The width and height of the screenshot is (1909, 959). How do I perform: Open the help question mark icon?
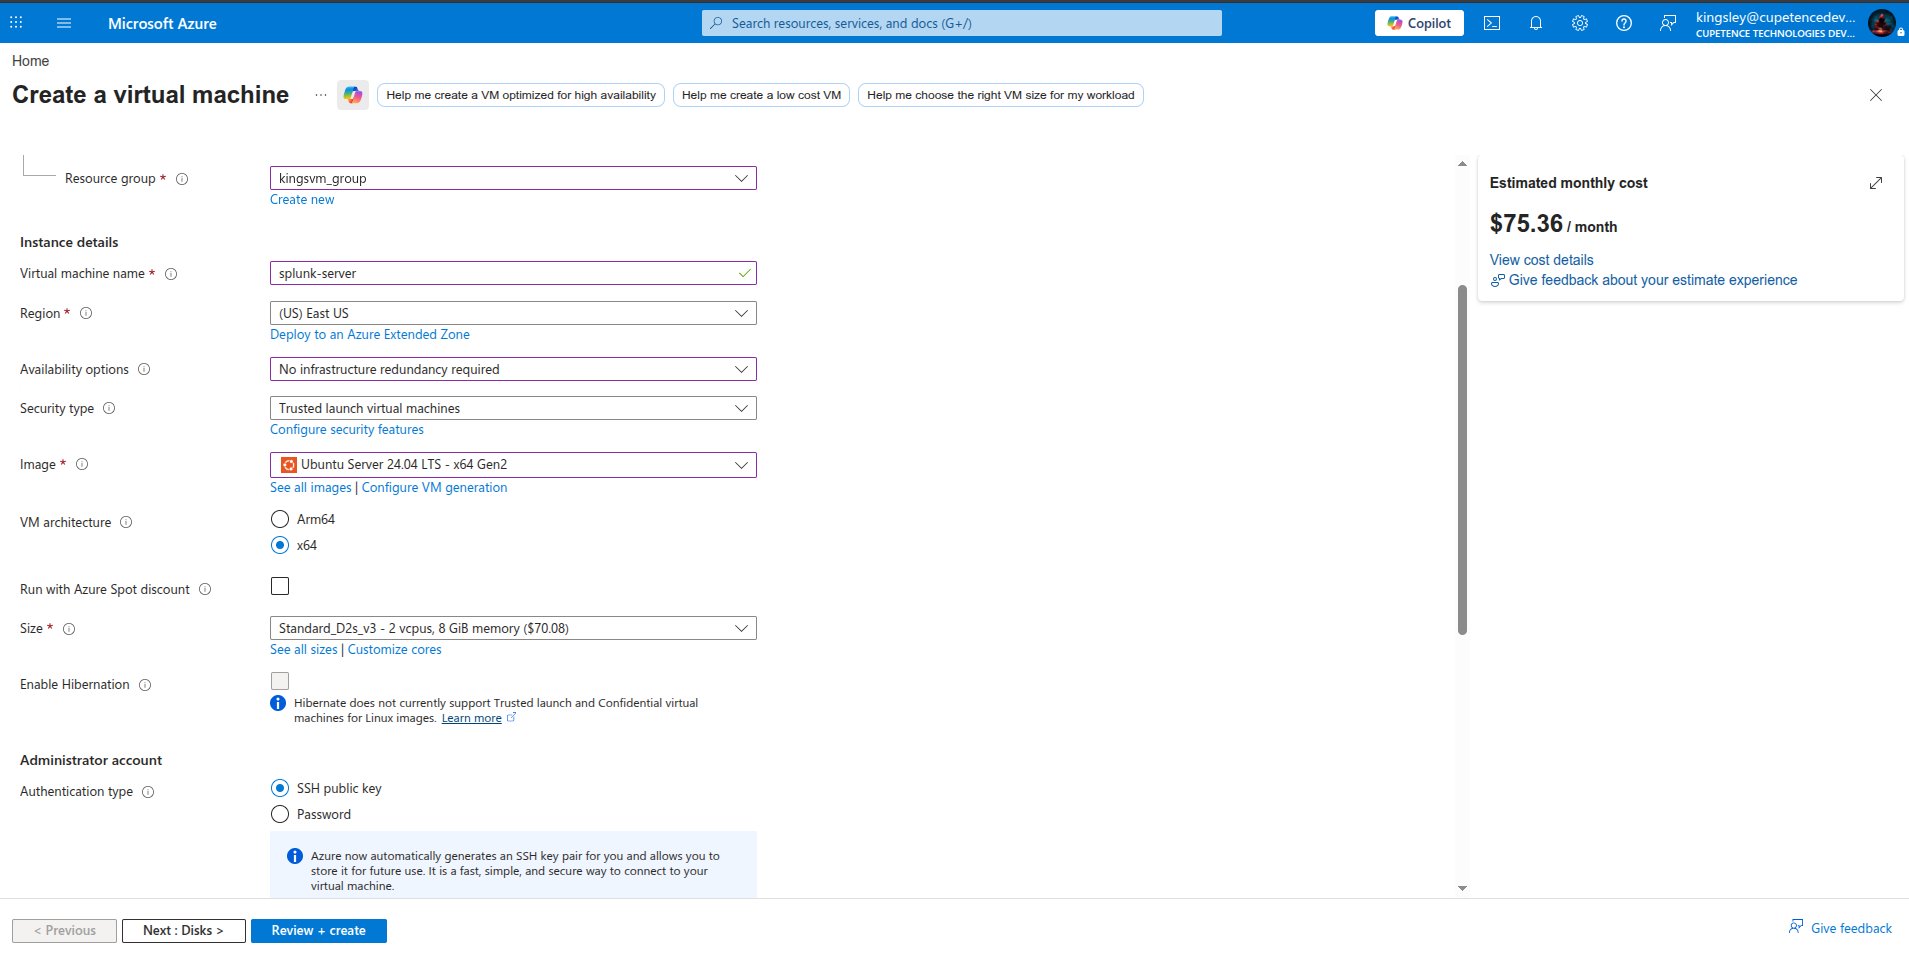click(1624, 23)
